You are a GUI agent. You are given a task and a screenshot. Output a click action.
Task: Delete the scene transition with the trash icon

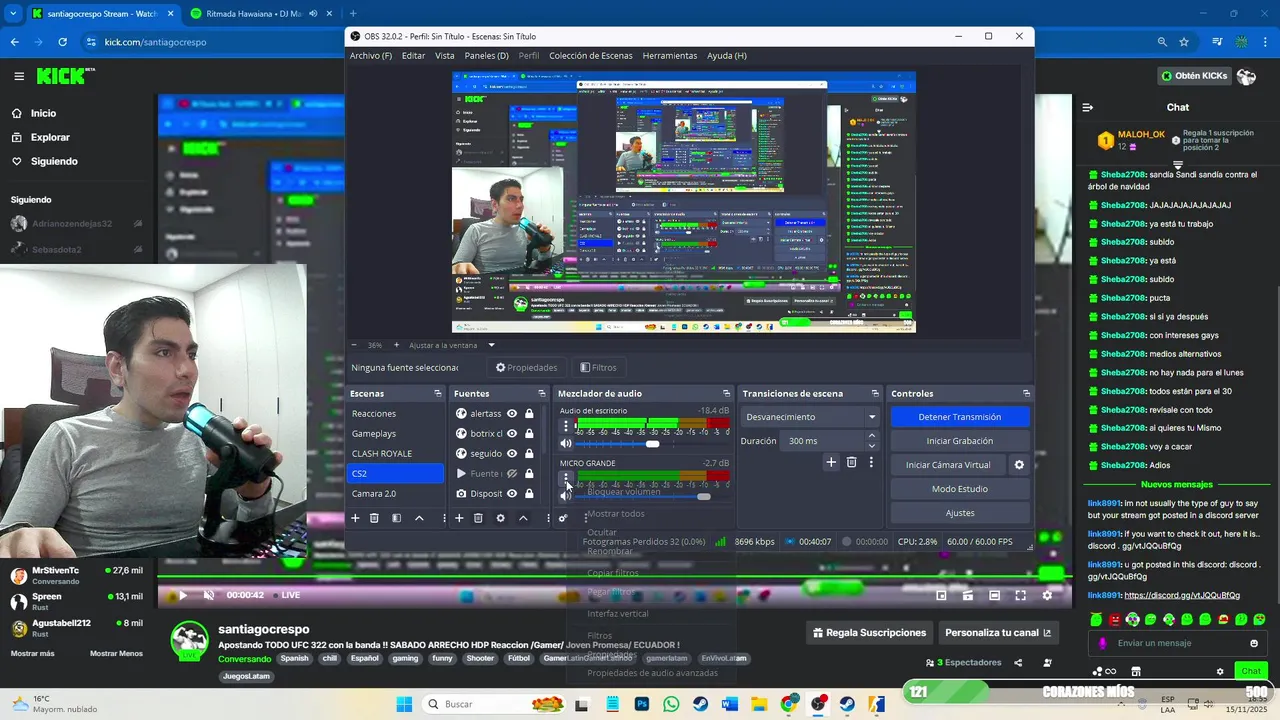pyautogui.click(x=851, y=462)
